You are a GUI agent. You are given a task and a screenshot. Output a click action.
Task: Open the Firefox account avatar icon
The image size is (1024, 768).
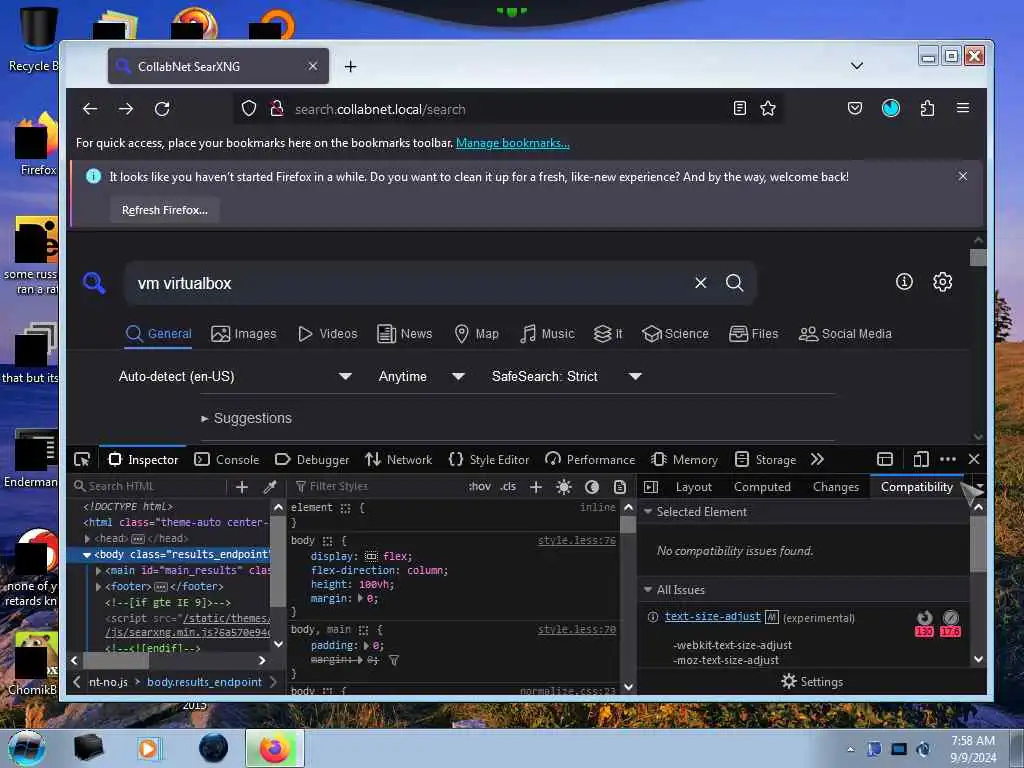pos(891,108)
